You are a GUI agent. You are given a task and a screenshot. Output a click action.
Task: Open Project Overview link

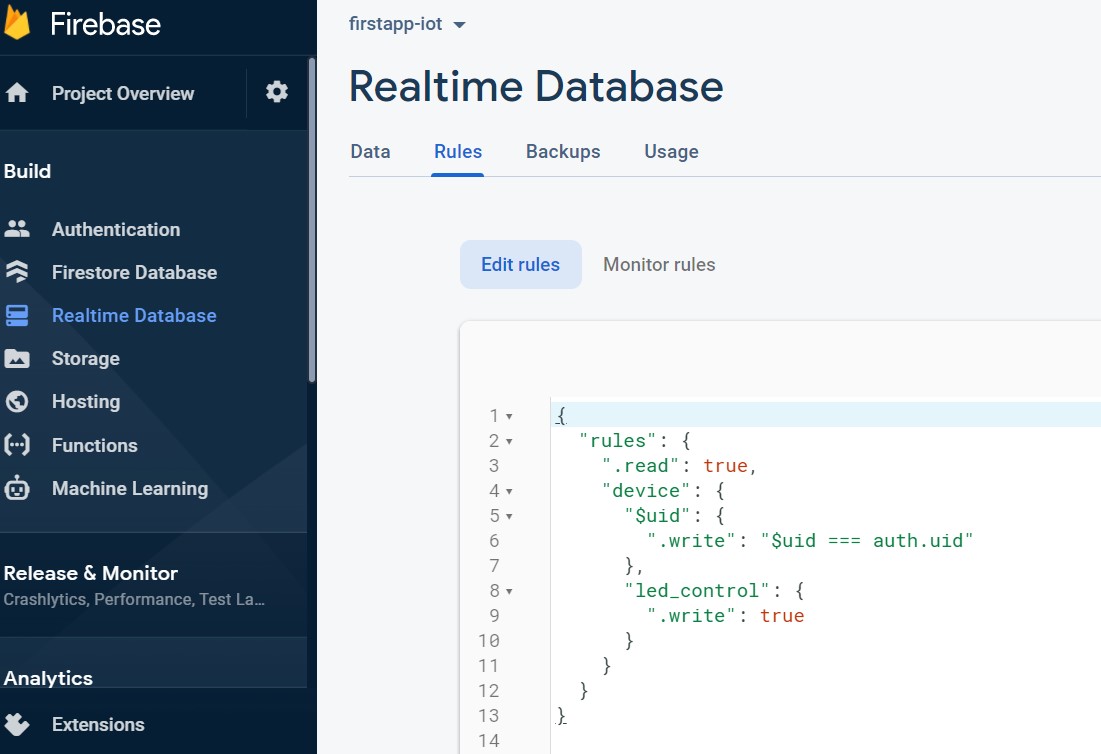(x=123, y=93)
